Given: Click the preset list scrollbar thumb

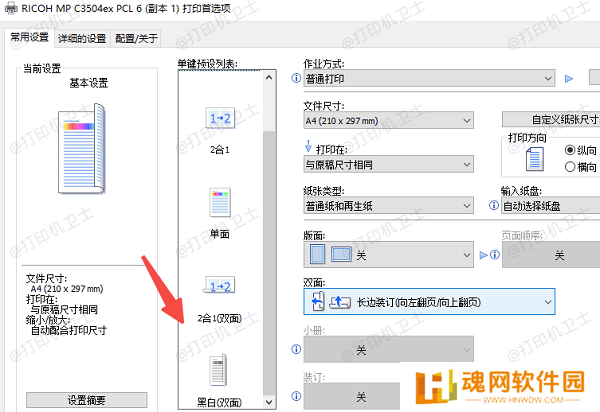Looking at the screenshot, I should (x=269, y=262).
